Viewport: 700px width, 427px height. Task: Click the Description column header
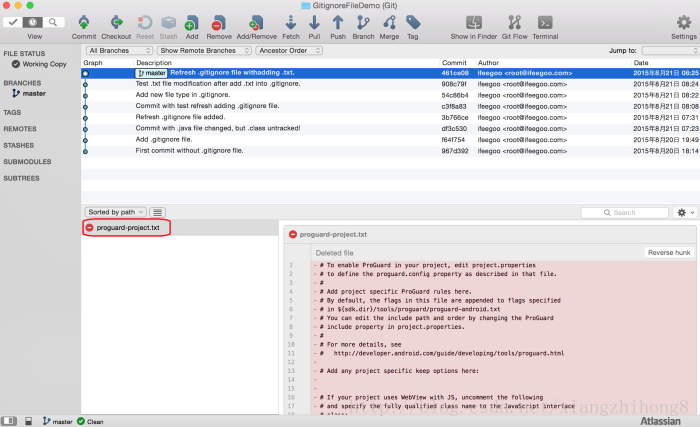coord(154,63)
